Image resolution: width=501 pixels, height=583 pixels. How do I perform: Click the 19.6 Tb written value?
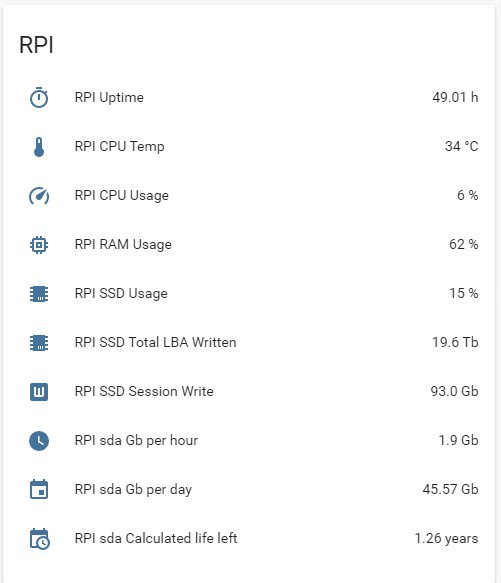coord(455,342)
